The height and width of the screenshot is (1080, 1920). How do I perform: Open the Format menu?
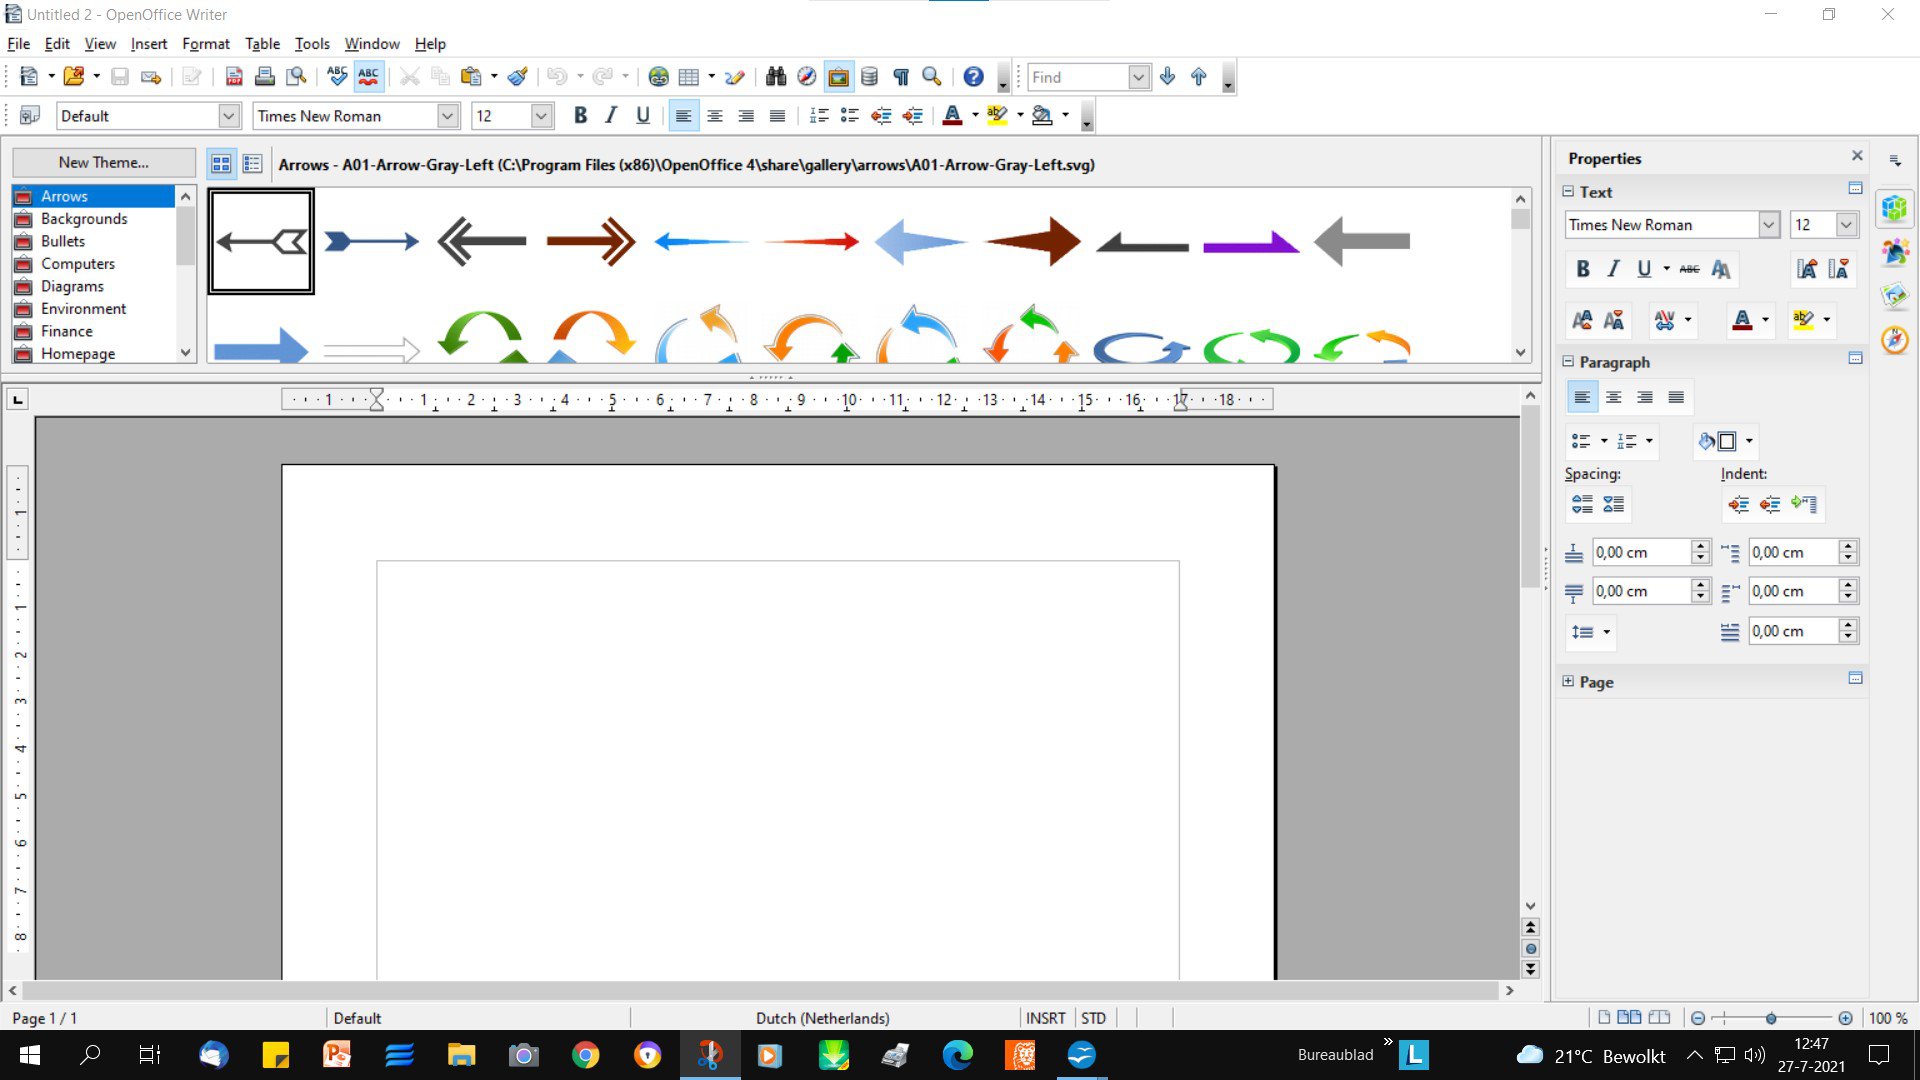(x=205, y=44)
